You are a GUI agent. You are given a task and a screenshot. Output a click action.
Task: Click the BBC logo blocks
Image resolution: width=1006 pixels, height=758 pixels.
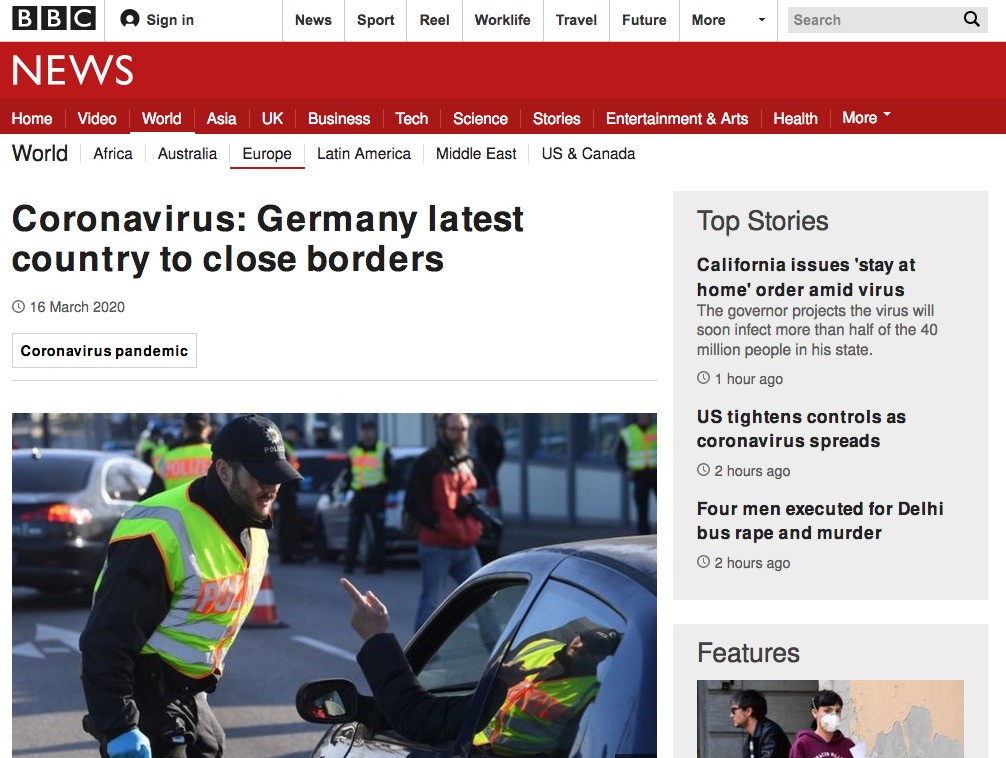pyautogui.click(x=54, y=19)
